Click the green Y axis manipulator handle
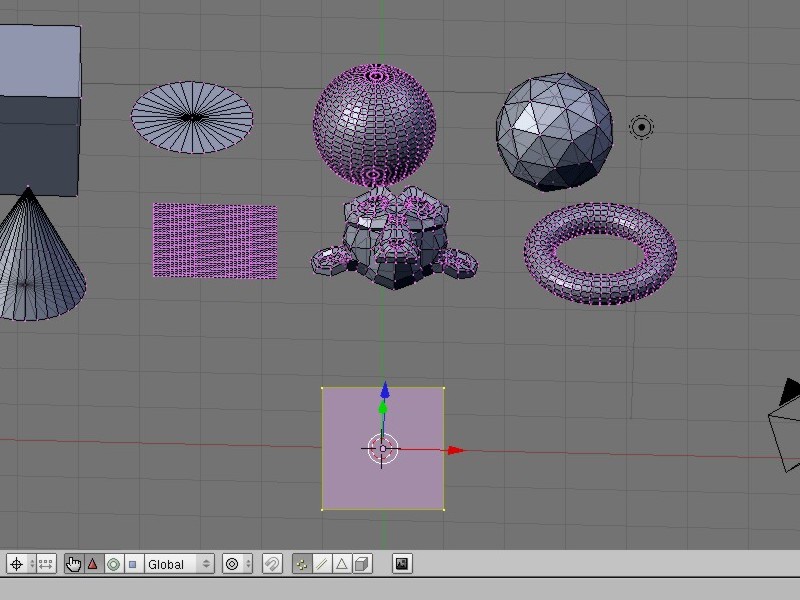The image size is (800, 600). (x=383, y=408)
